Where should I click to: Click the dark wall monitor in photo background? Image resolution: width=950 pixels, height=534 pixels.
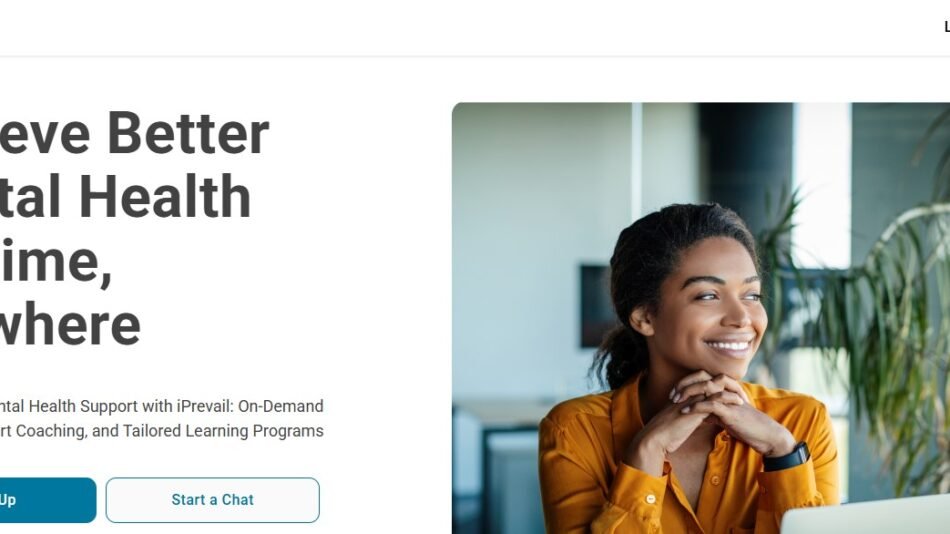597,306
